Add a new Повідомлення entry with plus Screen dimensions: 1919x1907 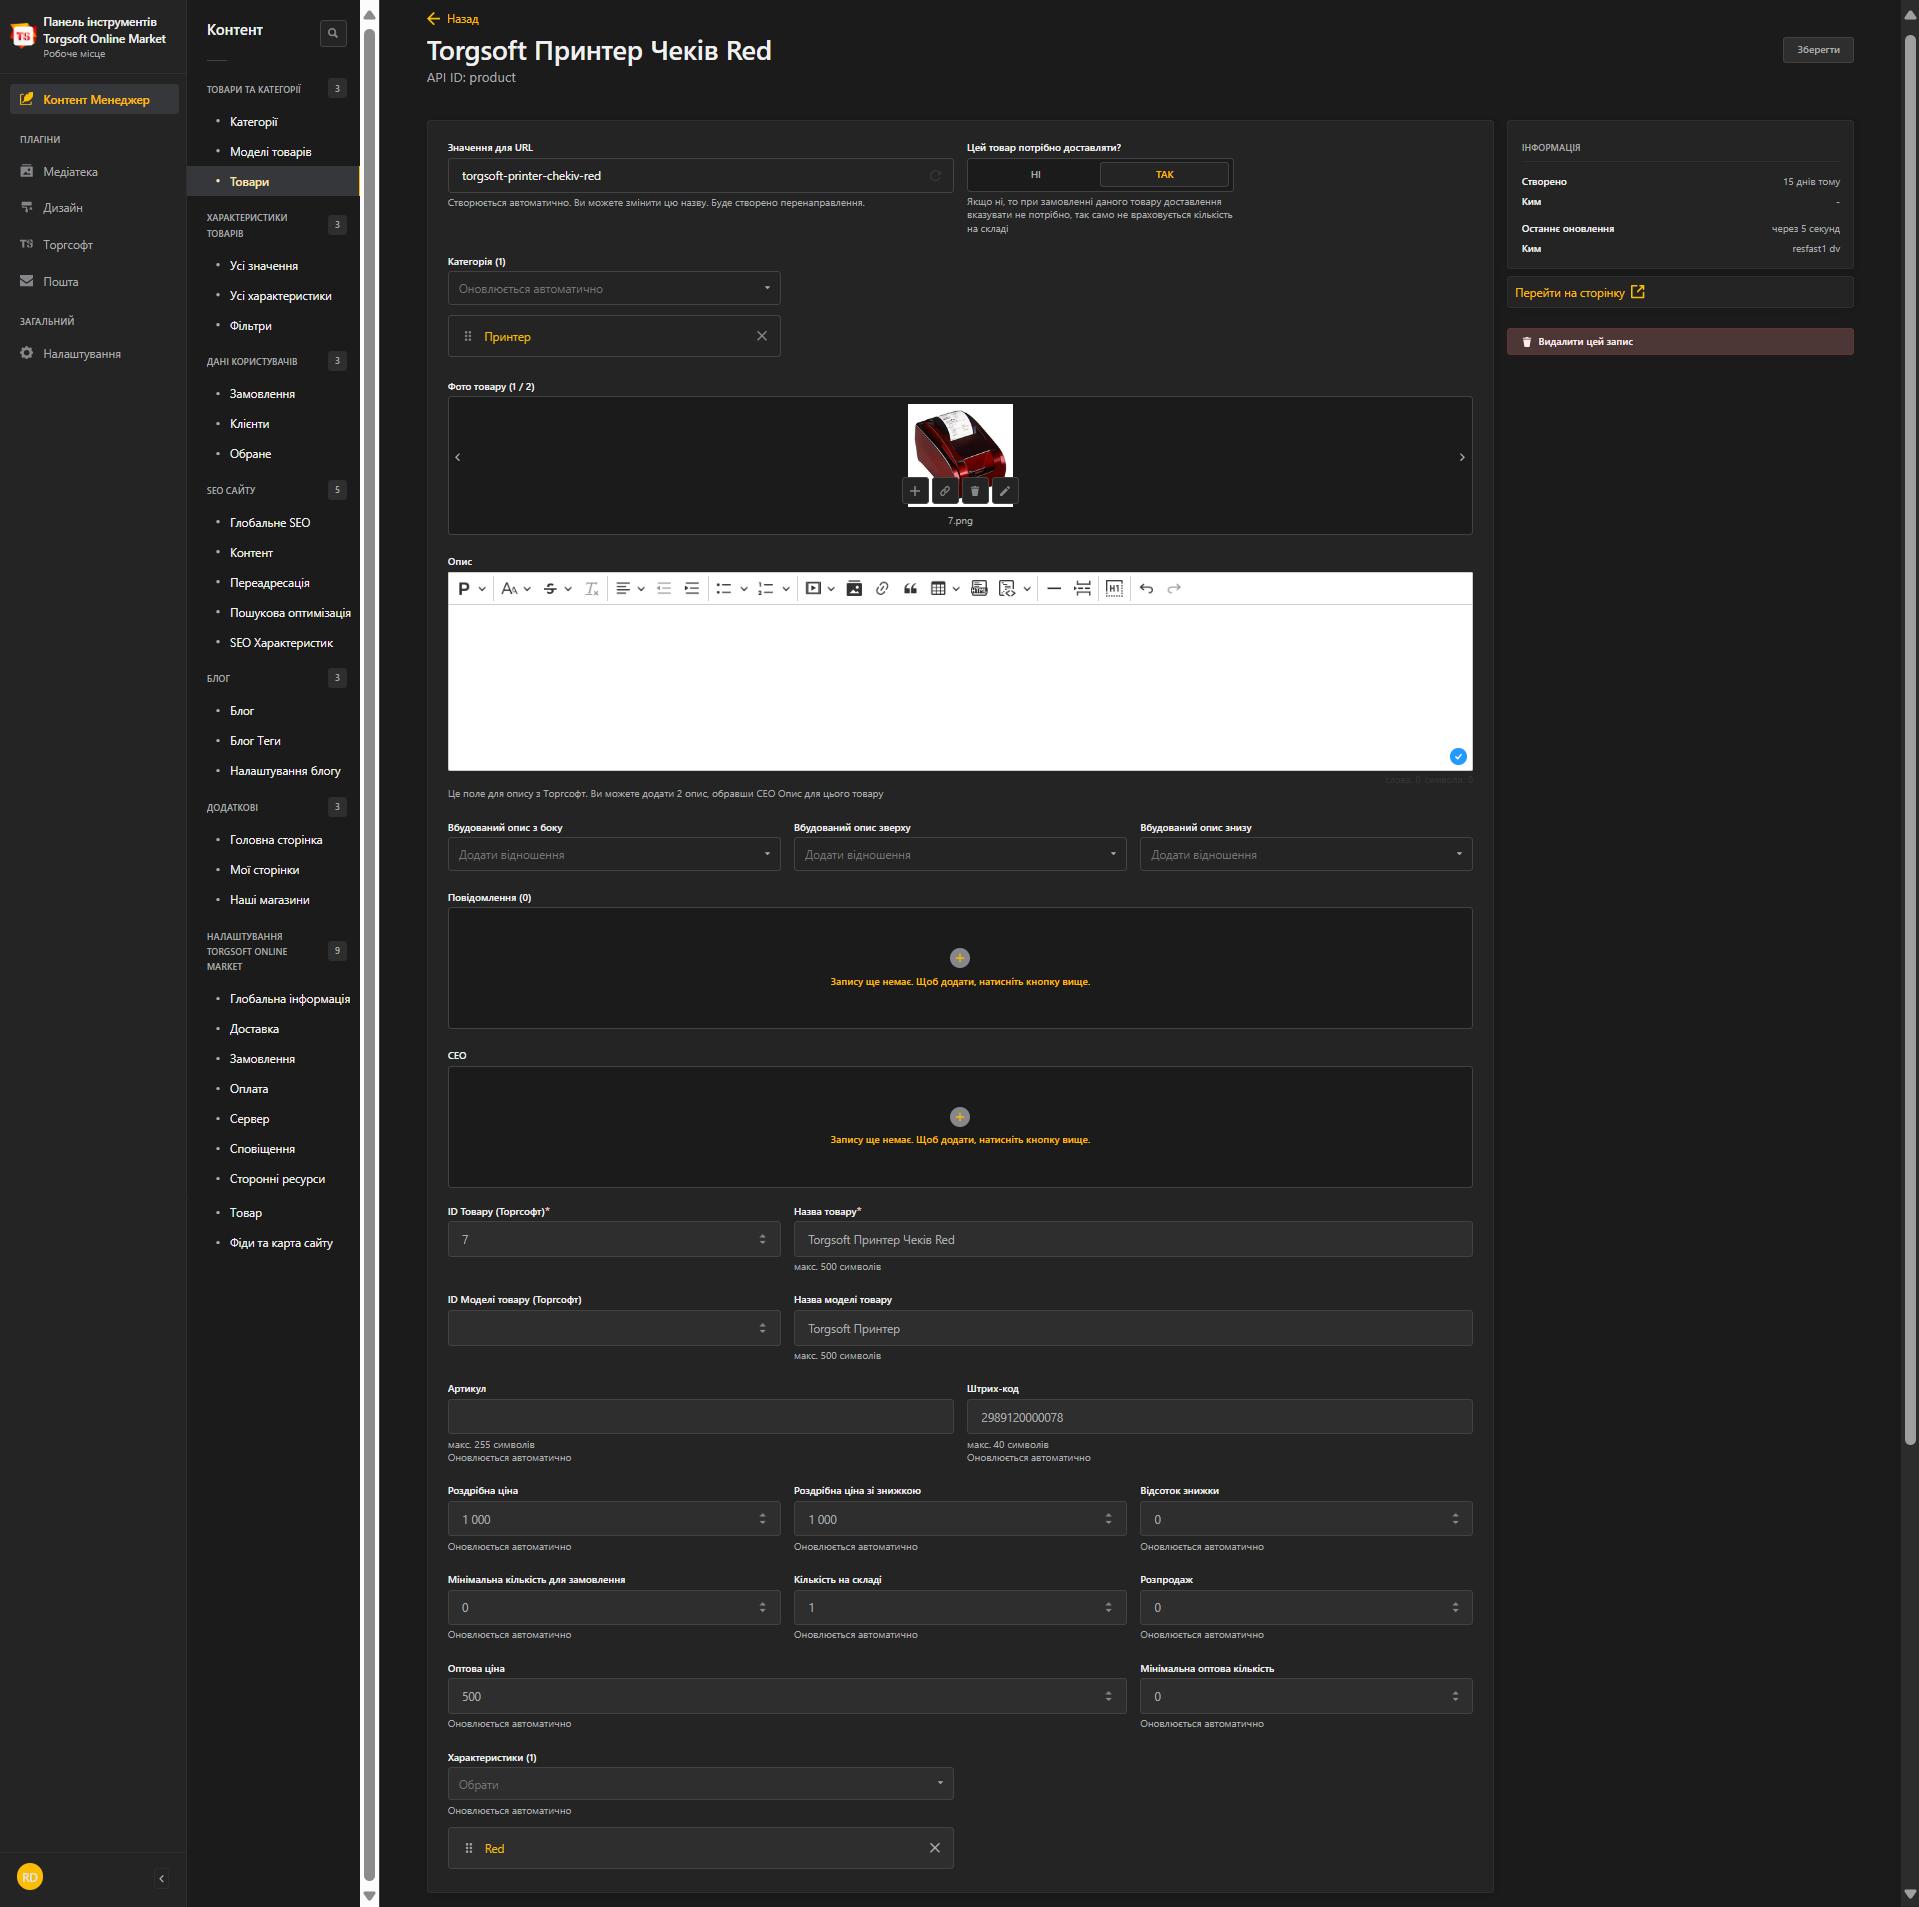click(x=960, y=958)
